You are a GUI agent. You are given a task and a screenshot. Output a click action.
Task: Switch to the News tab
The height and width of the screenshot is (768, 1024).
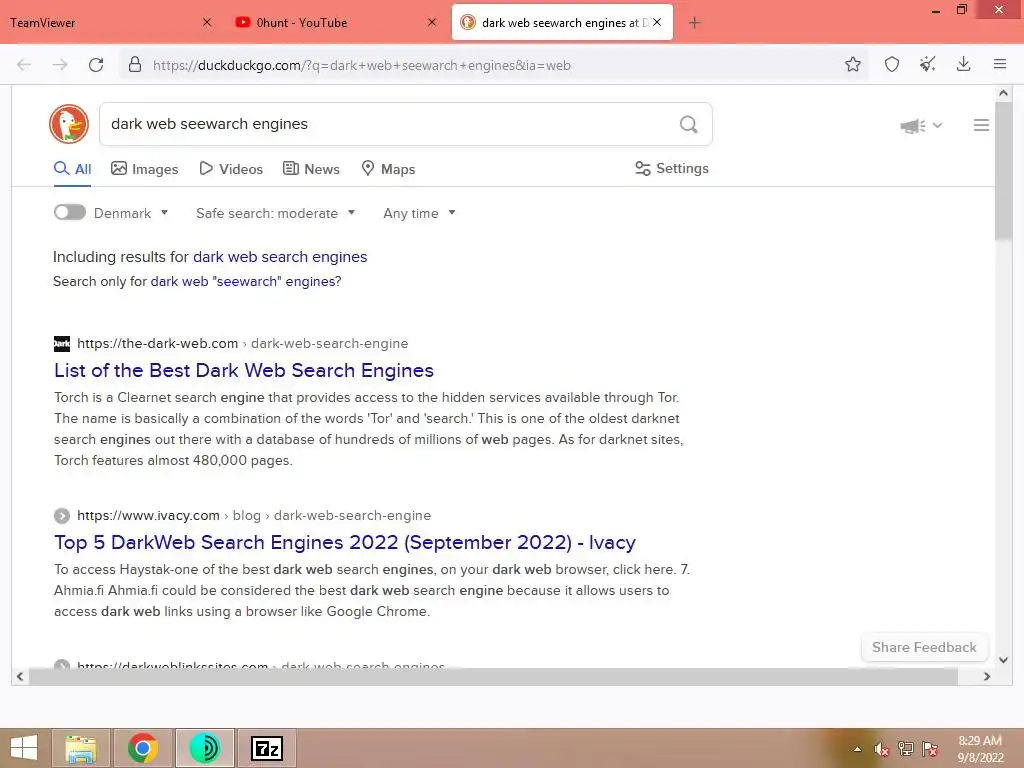pyautogui.click(x=311, y=169)
